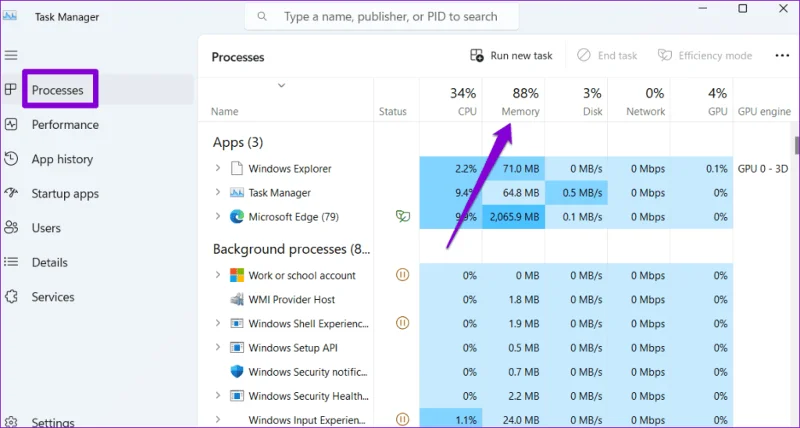
Task: Sort processes by Memory column
Action: point(514,101)
